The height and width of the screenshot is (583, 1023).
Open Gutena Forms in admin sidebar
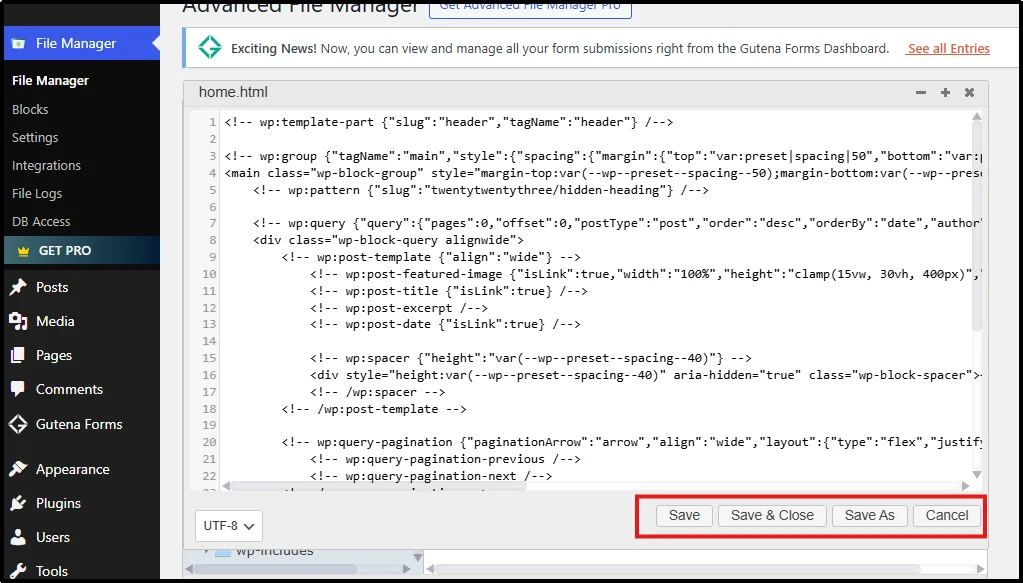(x=79, y=424)
